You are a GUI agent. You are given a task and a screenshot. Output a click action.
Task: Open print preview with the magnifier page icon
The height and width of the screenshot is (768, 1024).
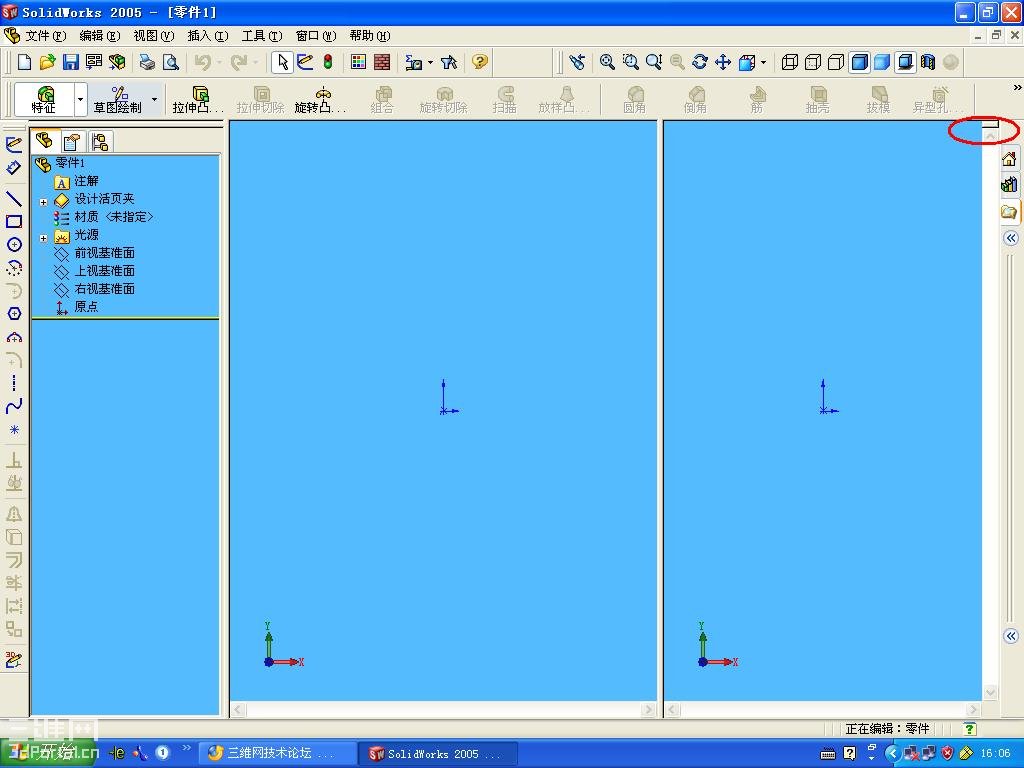(x=170, y=62)
